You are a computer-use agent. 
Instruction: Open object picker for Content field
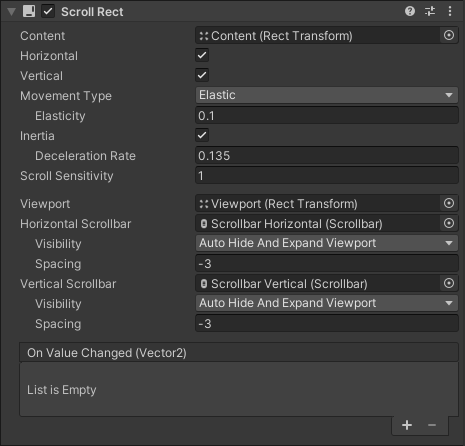pos(449,35)
